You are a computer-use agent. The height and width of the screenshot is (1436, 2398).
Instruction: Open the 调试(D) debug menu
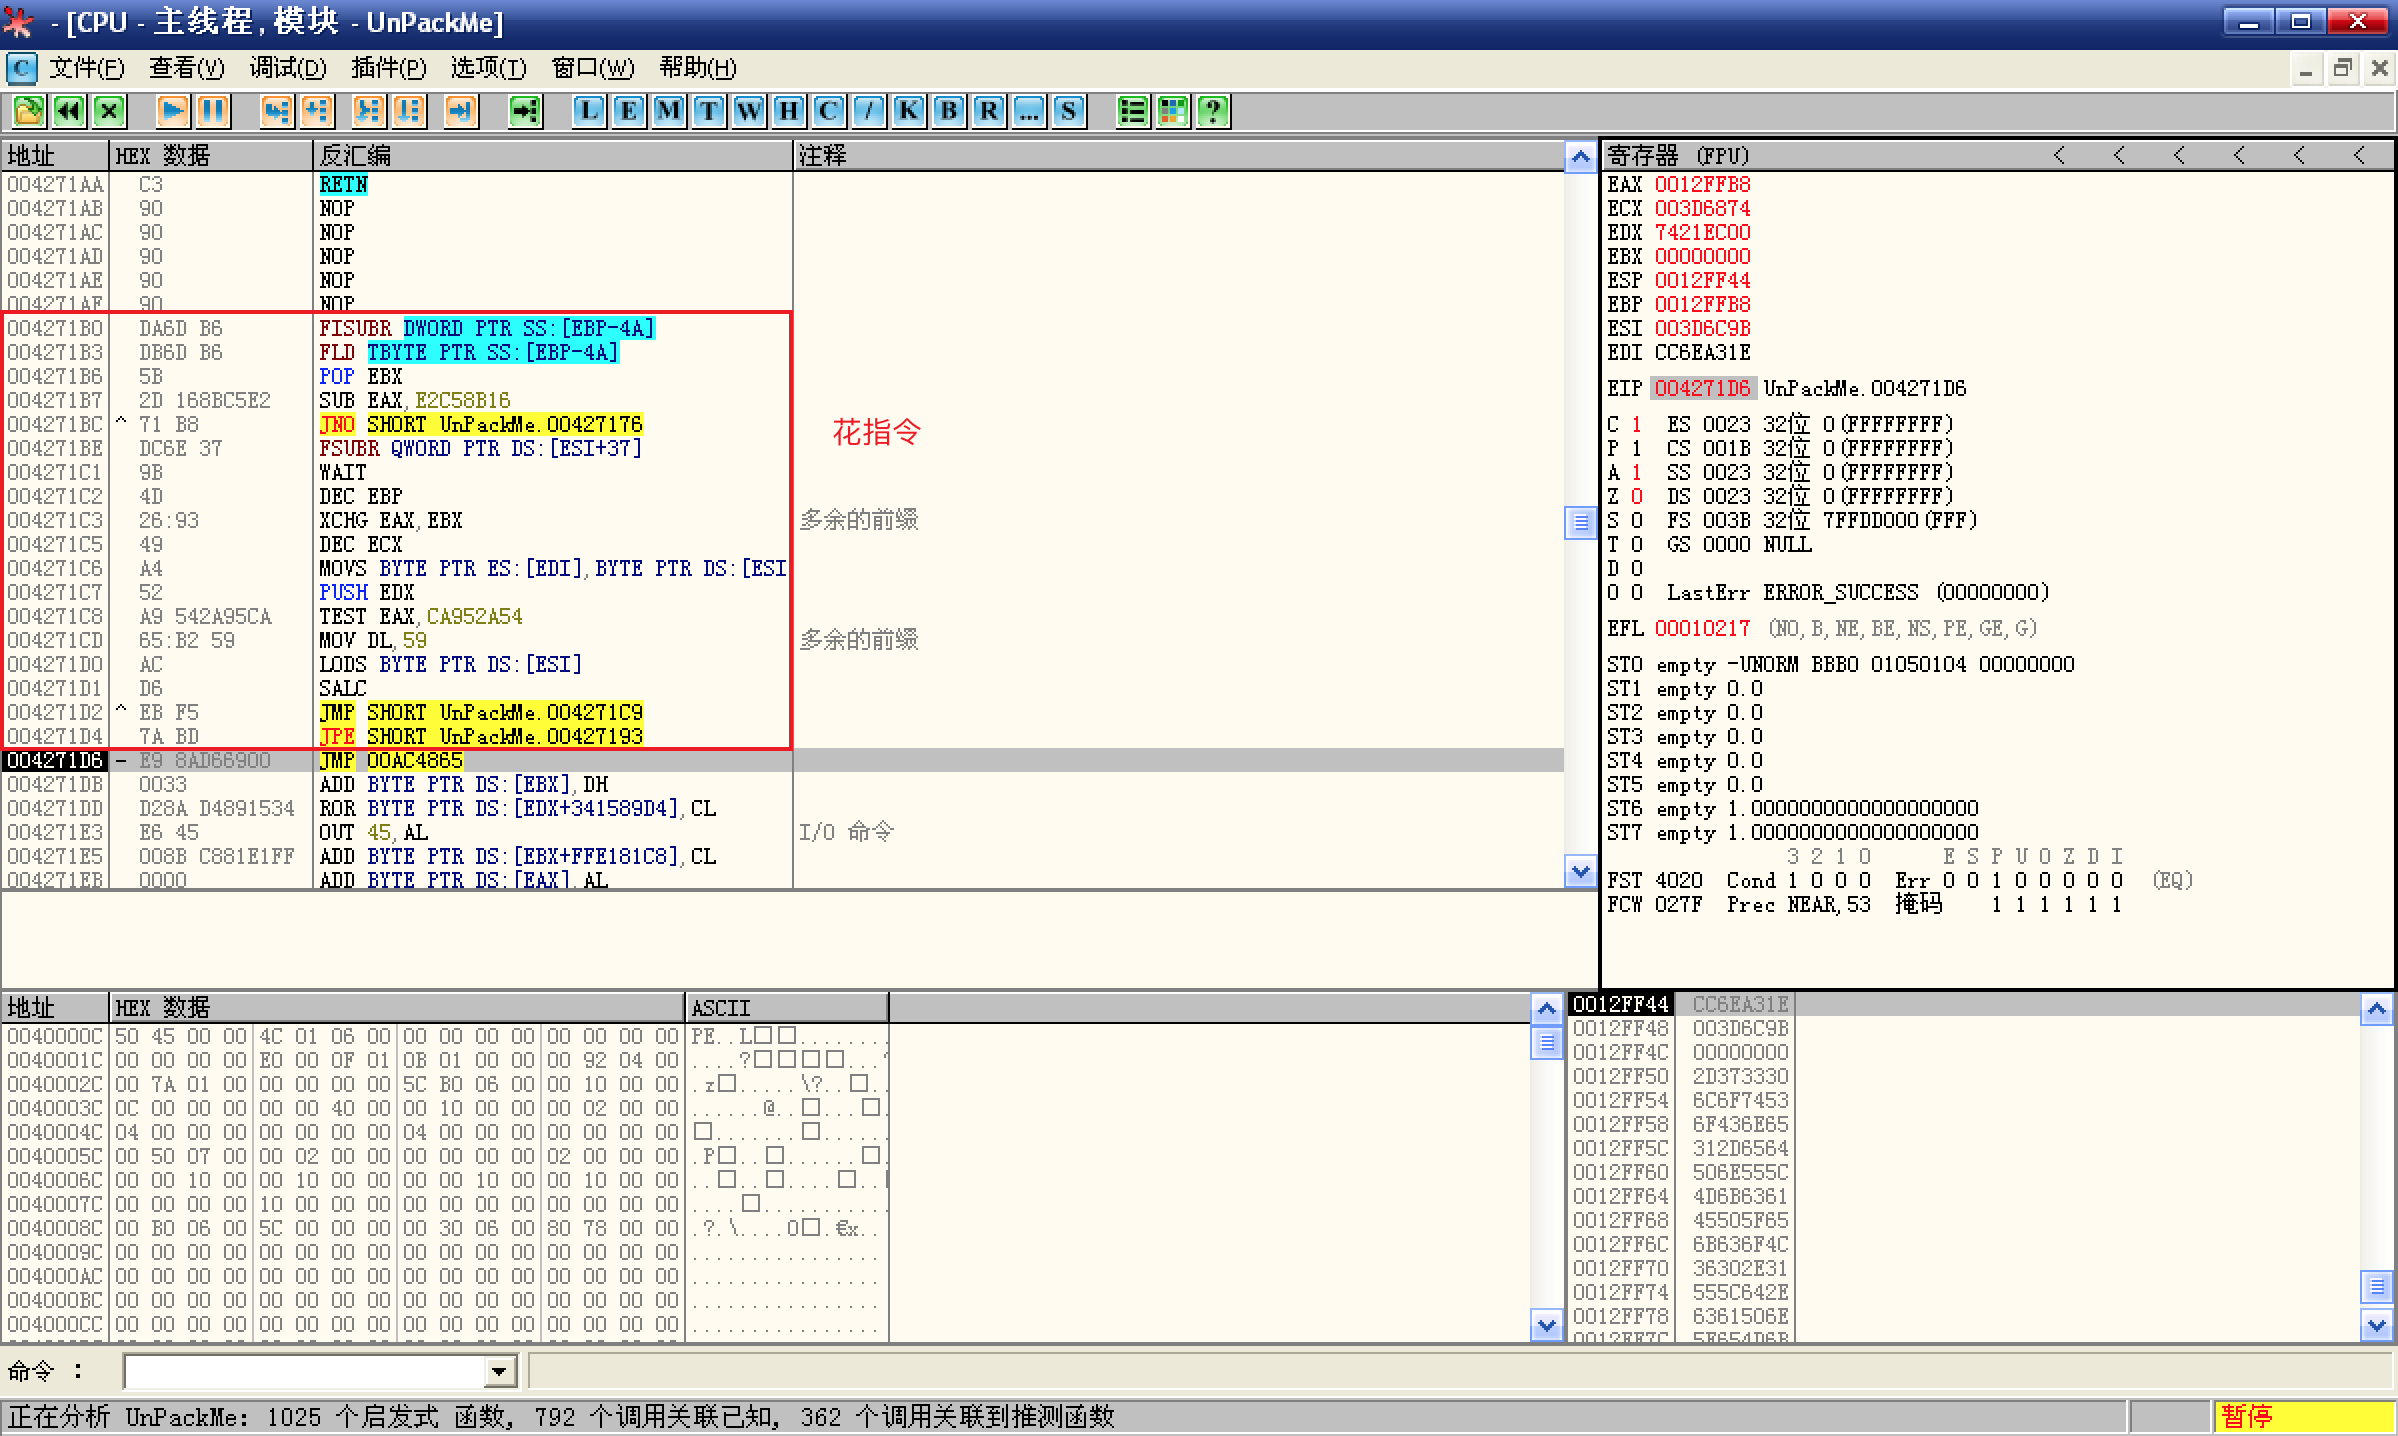[288, 68]
